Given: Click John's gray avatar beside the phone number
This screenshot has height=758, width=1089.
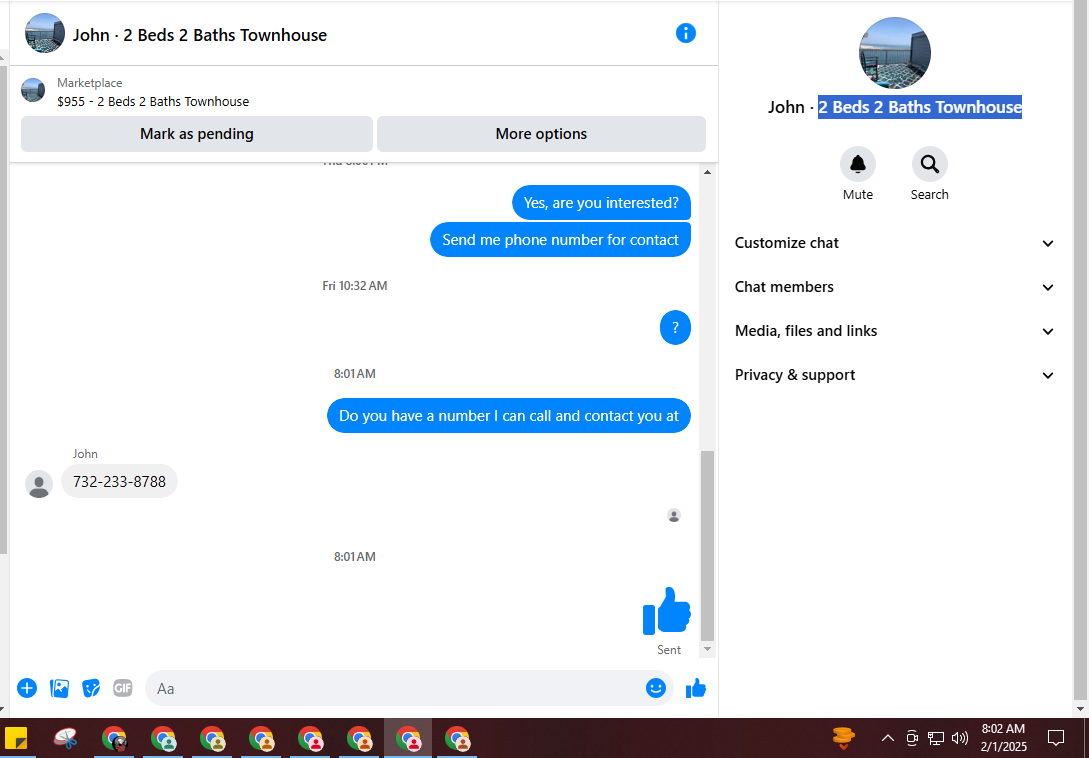Looking at the screenshot, I should pyautogui.click(x=39, y=484).
